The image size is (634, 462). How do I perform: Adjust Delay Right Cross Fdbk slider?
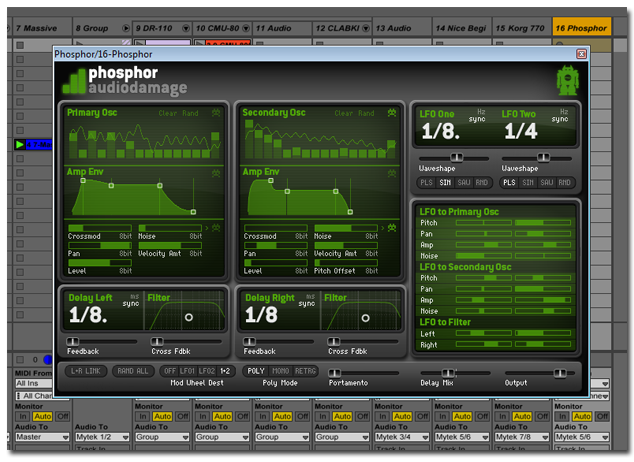334,341
